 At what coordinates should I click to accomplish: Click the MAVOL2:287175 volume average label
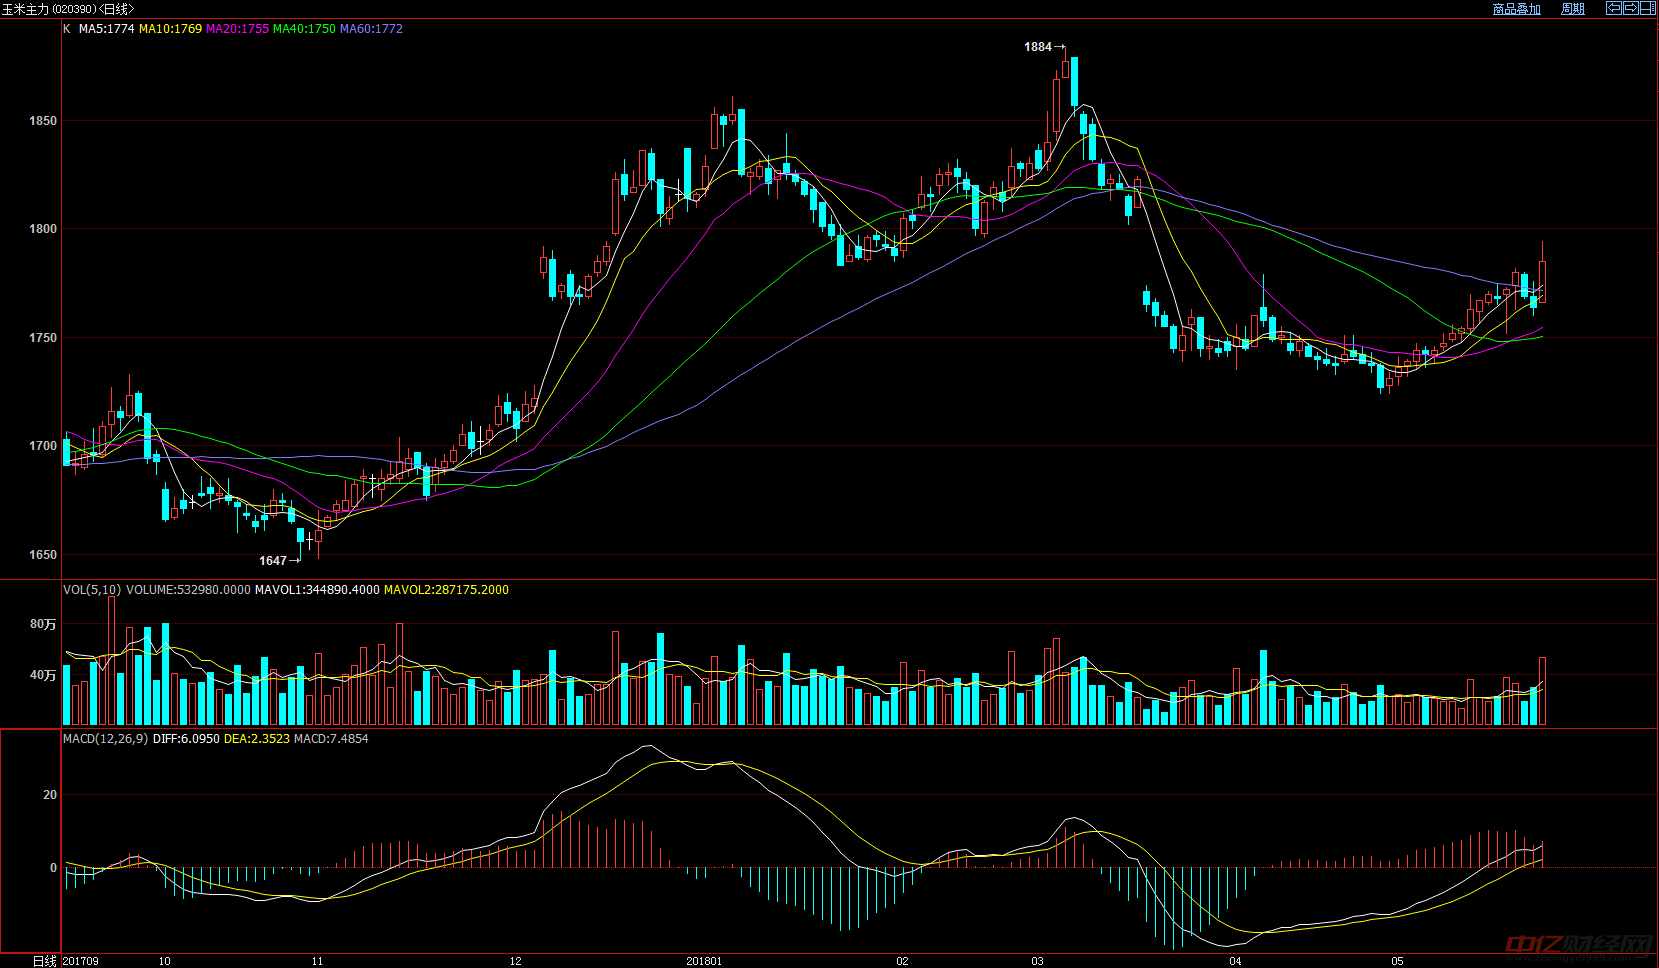[x=446, y=590]
